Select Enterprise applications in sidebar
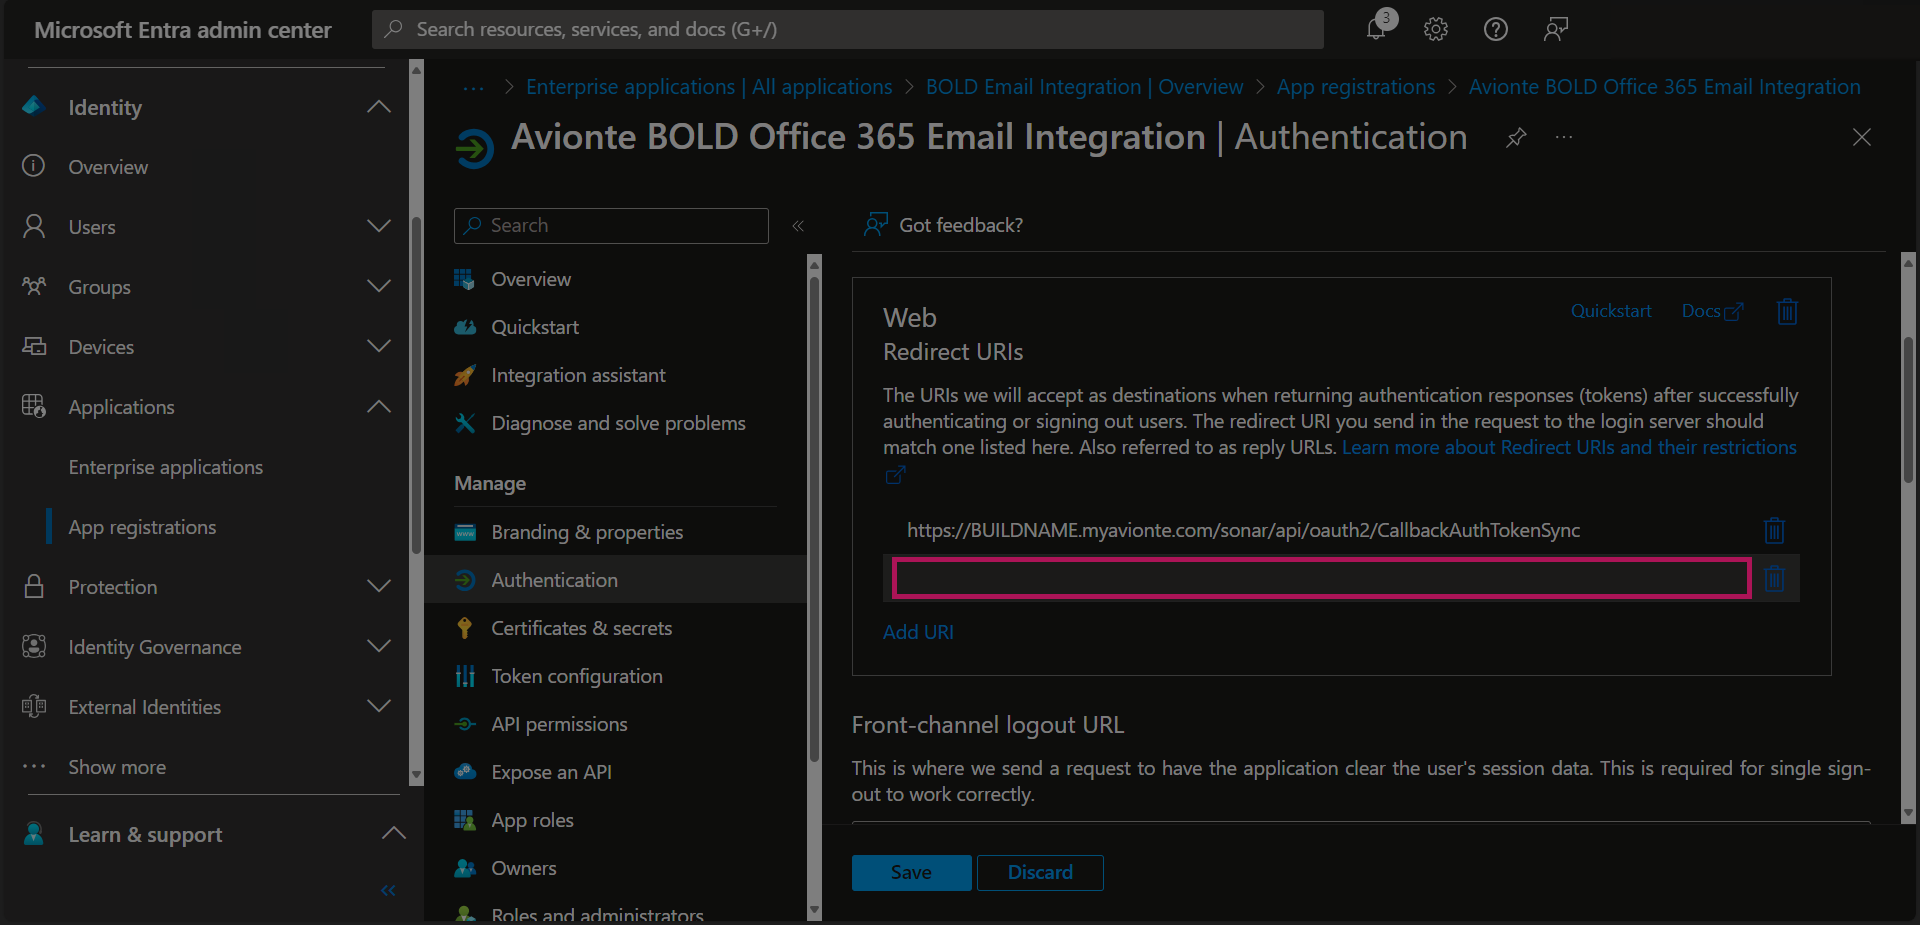Viewport: 1920px width, 925px height. click(x=166, y=467)
